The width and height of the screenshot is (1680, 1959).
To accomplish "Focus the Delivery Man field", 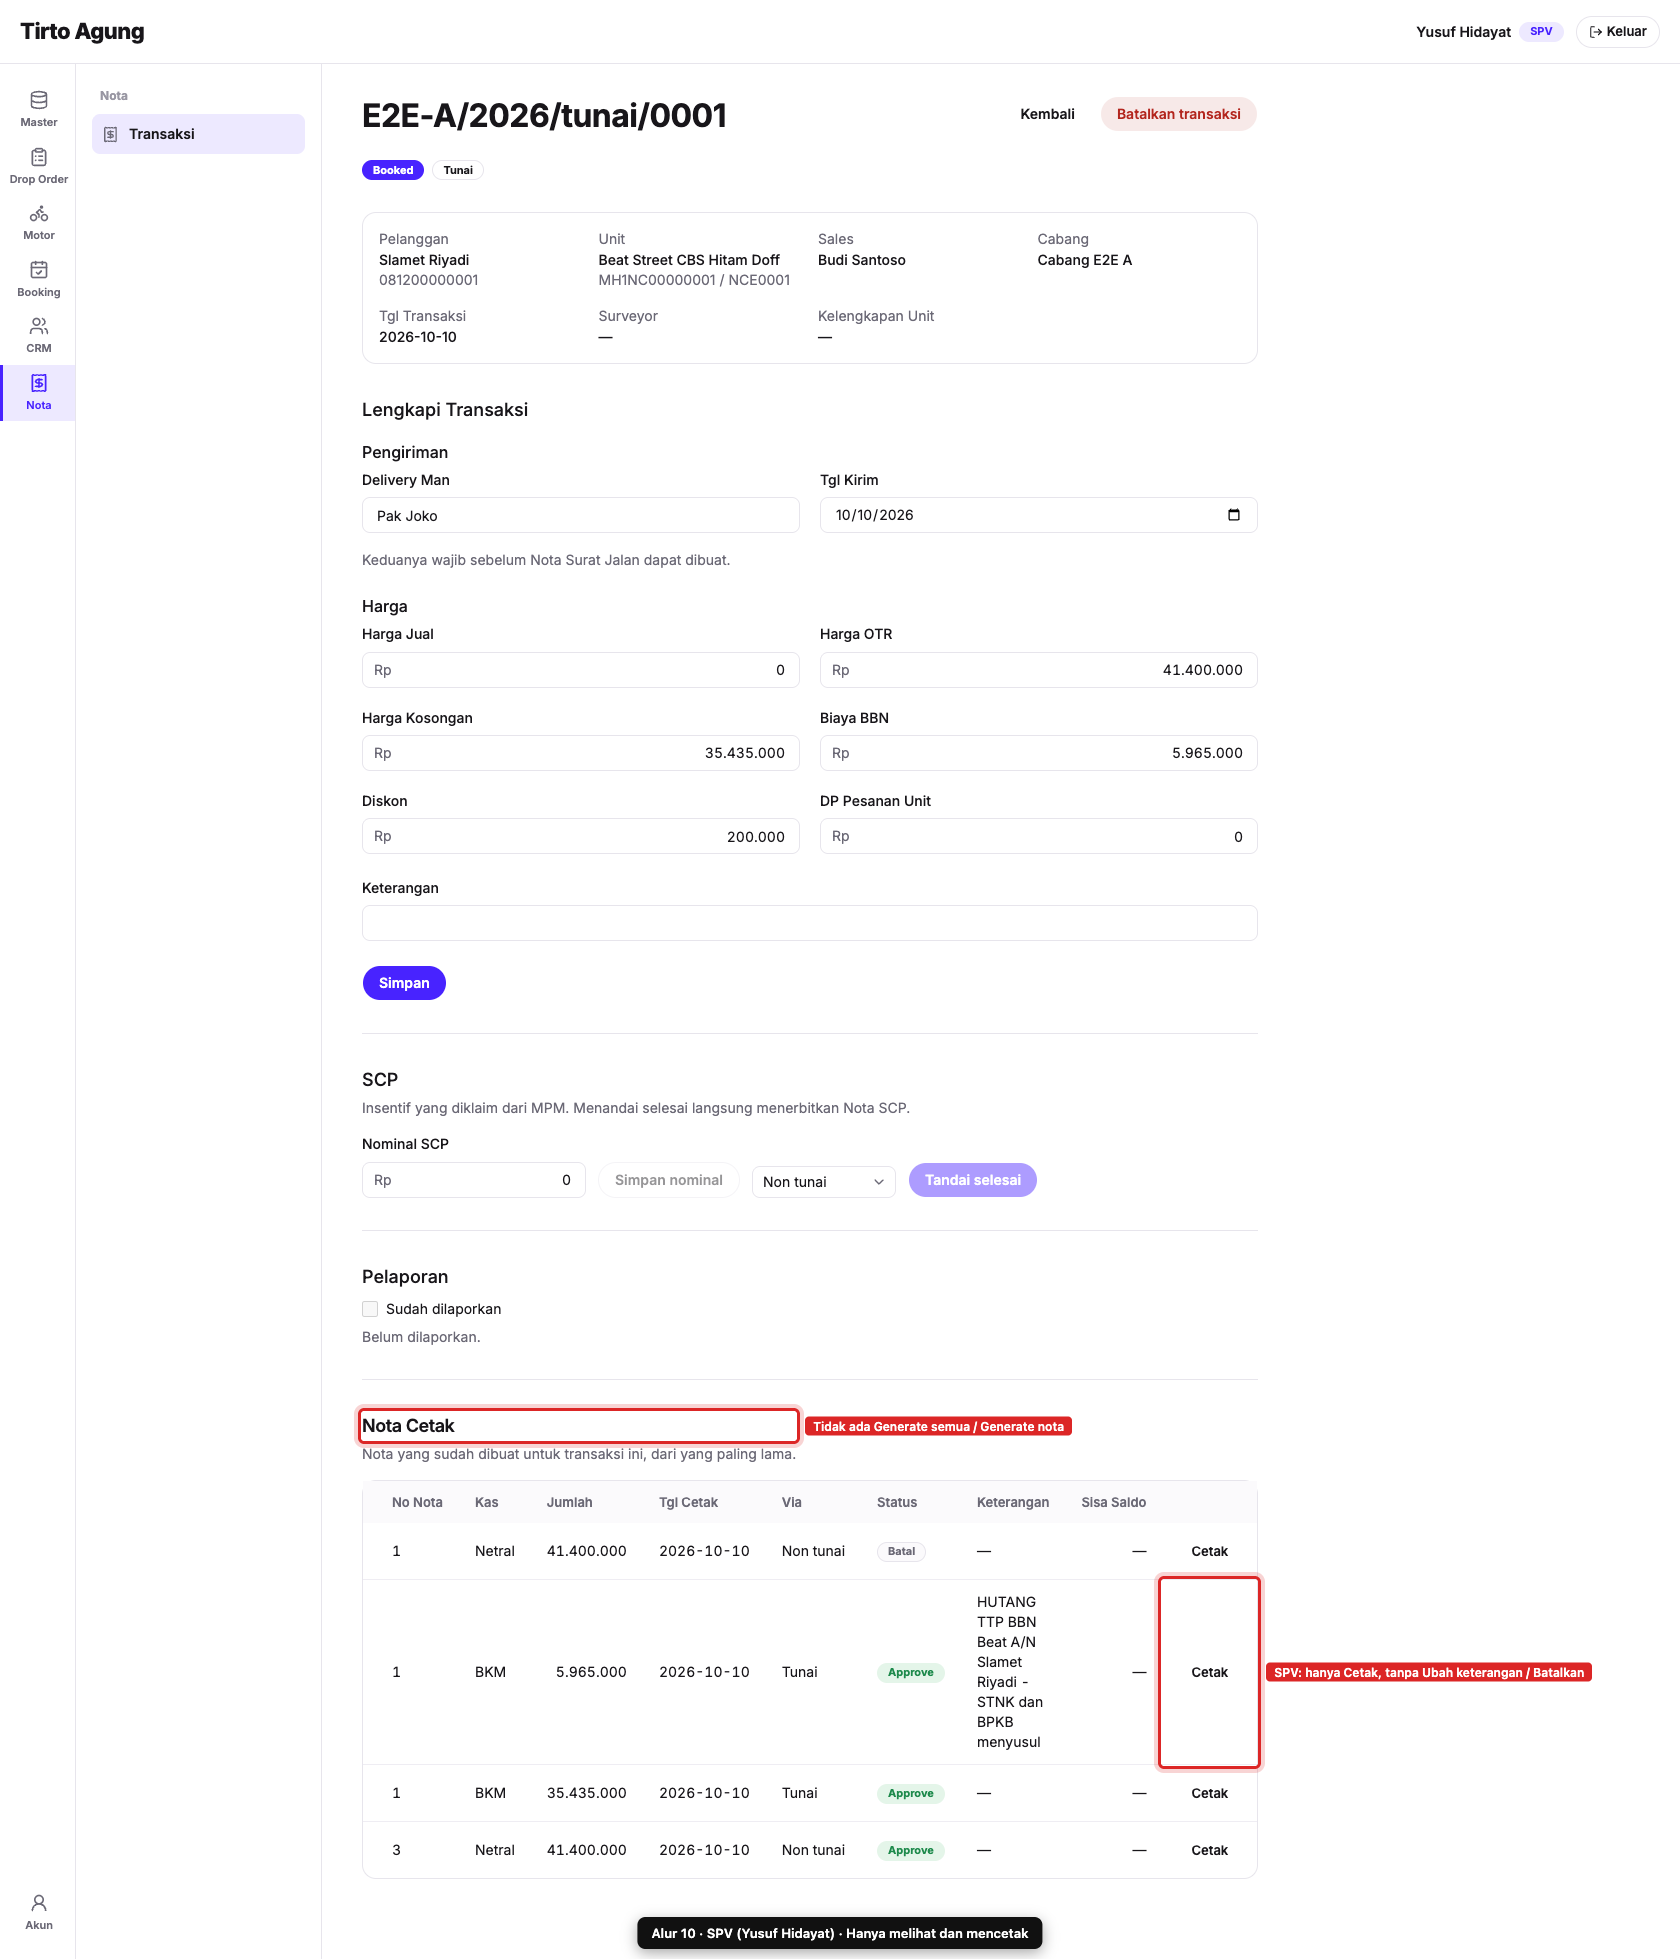I will point(580,515).
